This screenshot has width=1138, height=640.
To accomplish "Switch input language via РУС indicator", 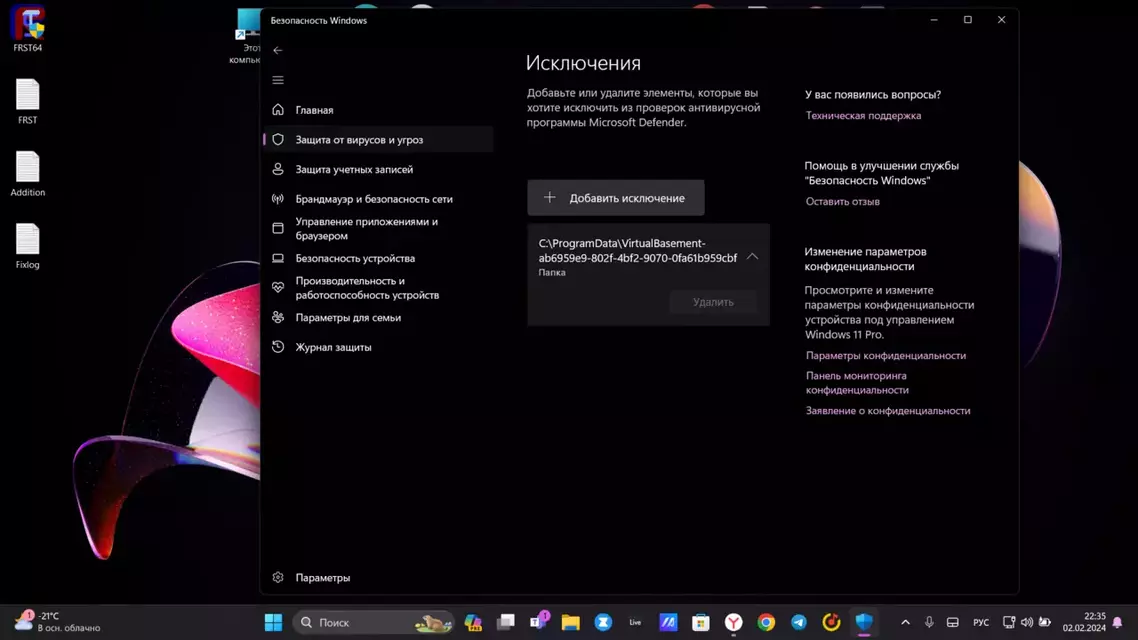I will point(981,623).
